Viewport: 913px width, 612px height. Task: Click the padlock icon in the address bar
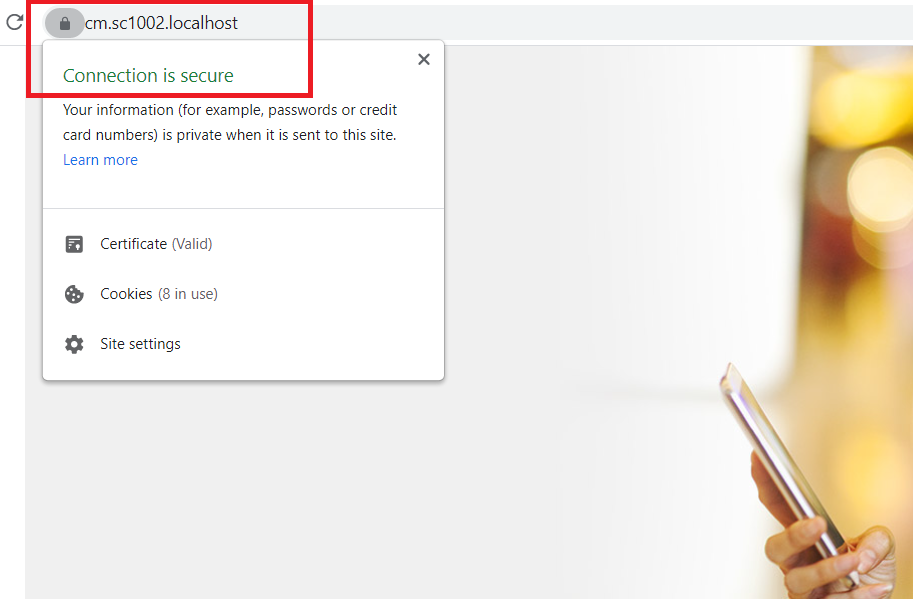pos(65,23)
